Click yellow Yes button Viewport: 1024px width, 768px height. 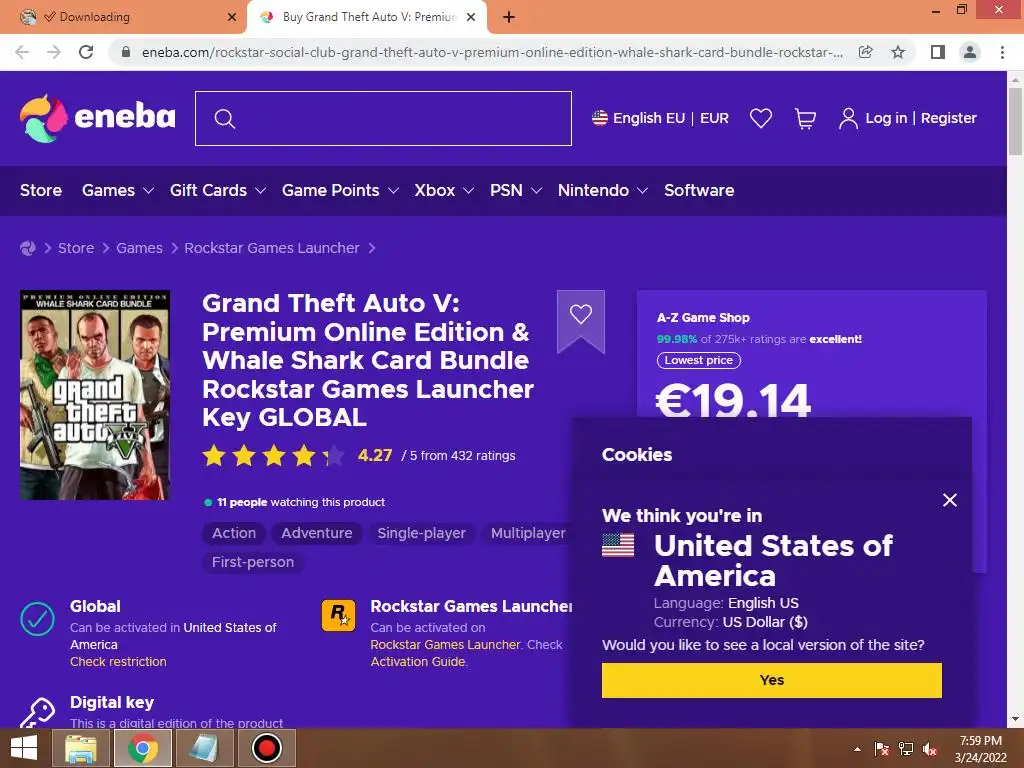(771, 680)
